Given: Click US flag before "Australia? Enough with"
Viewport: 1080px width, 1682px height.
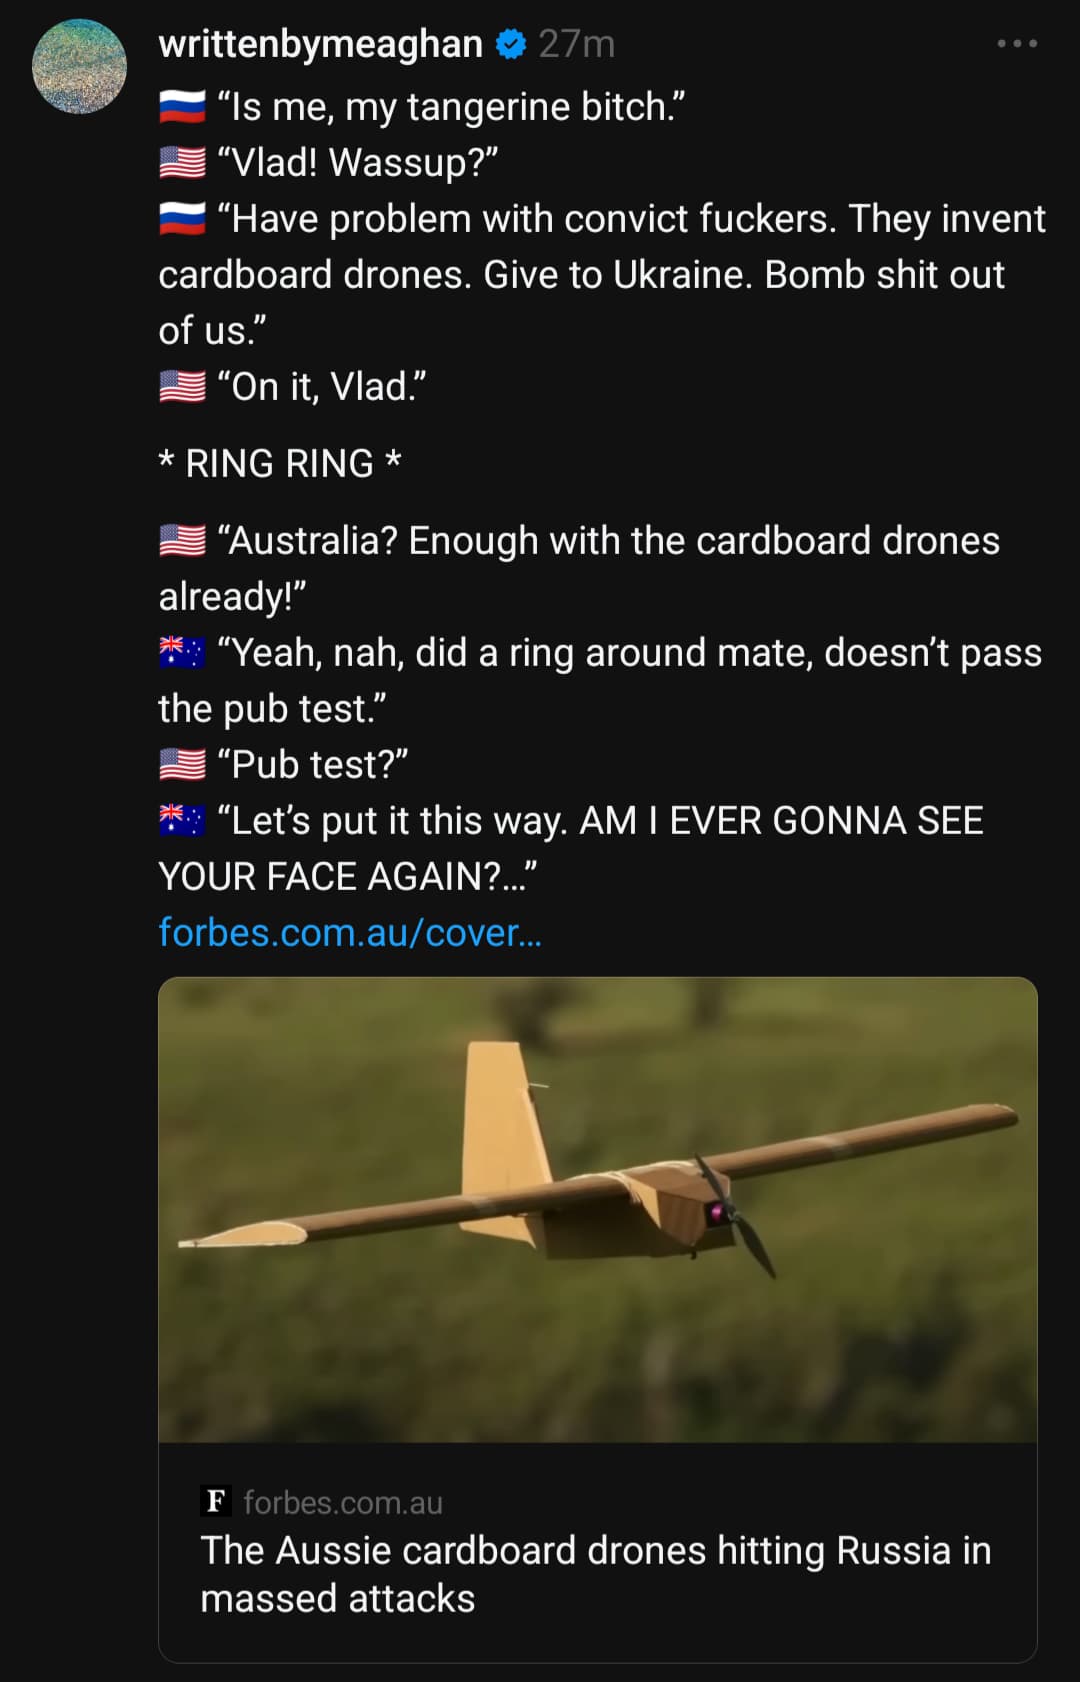Looking at the screenshot, I should click(x=182, y=541).
